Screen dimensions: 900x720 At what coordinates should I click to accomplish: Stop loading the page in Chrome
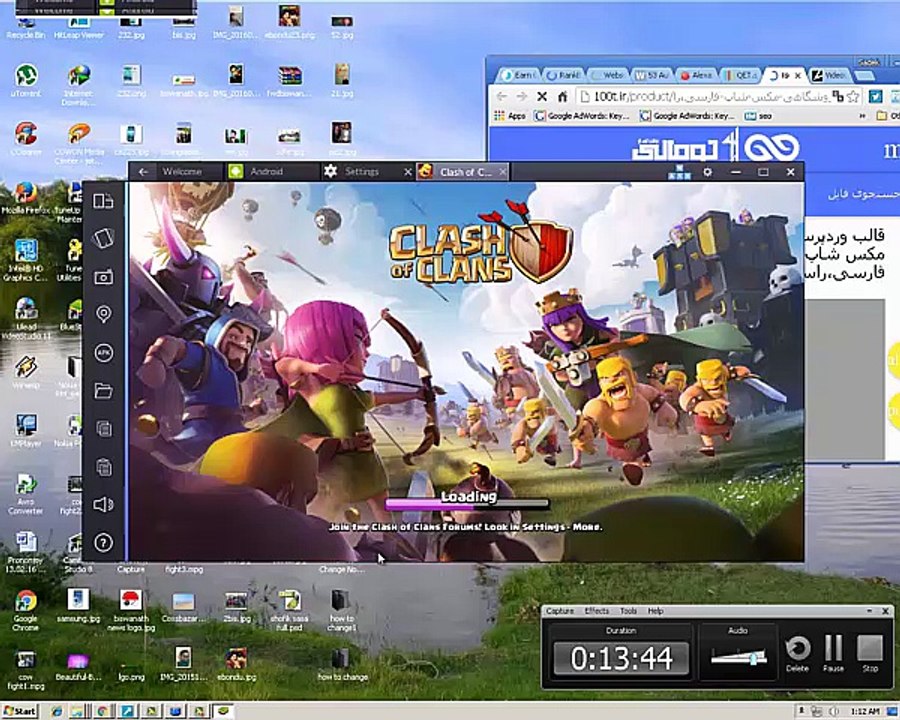541,96
